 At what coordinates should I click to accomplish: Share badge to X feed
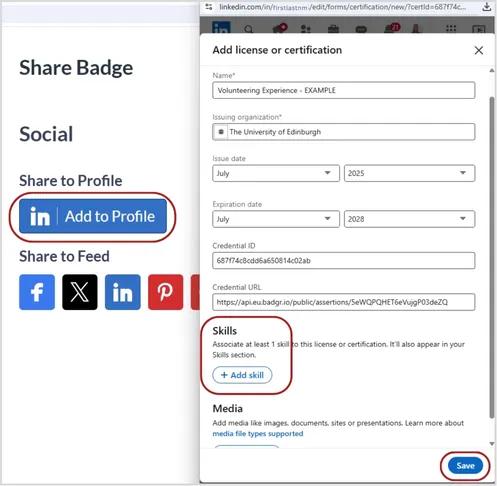click(80, 292)
